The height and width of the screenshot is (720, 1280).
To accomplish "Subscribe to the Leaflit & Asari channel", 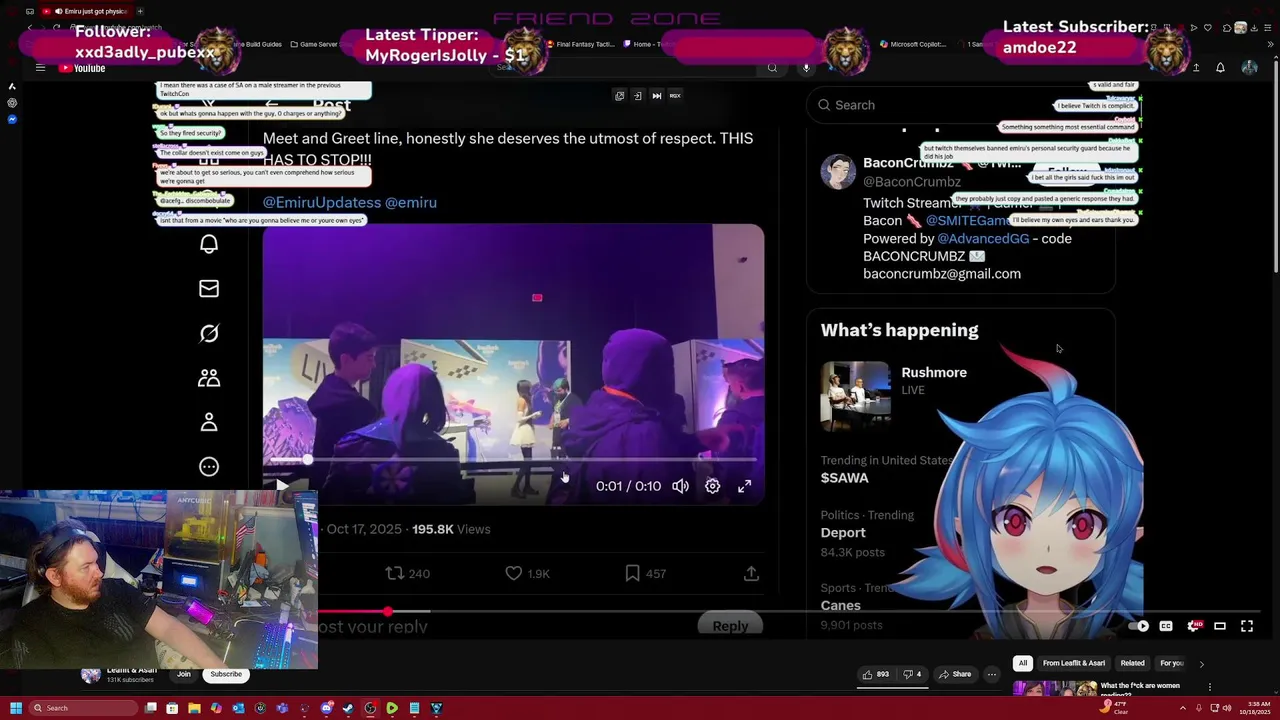I will (226, 674).
